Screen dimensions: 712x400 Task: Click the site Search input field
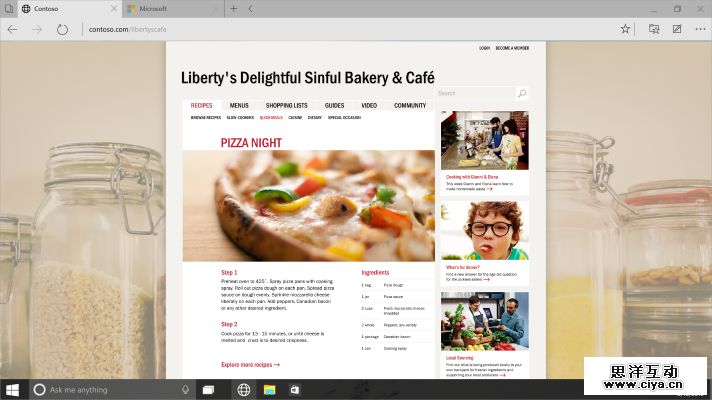coord(475,93)
